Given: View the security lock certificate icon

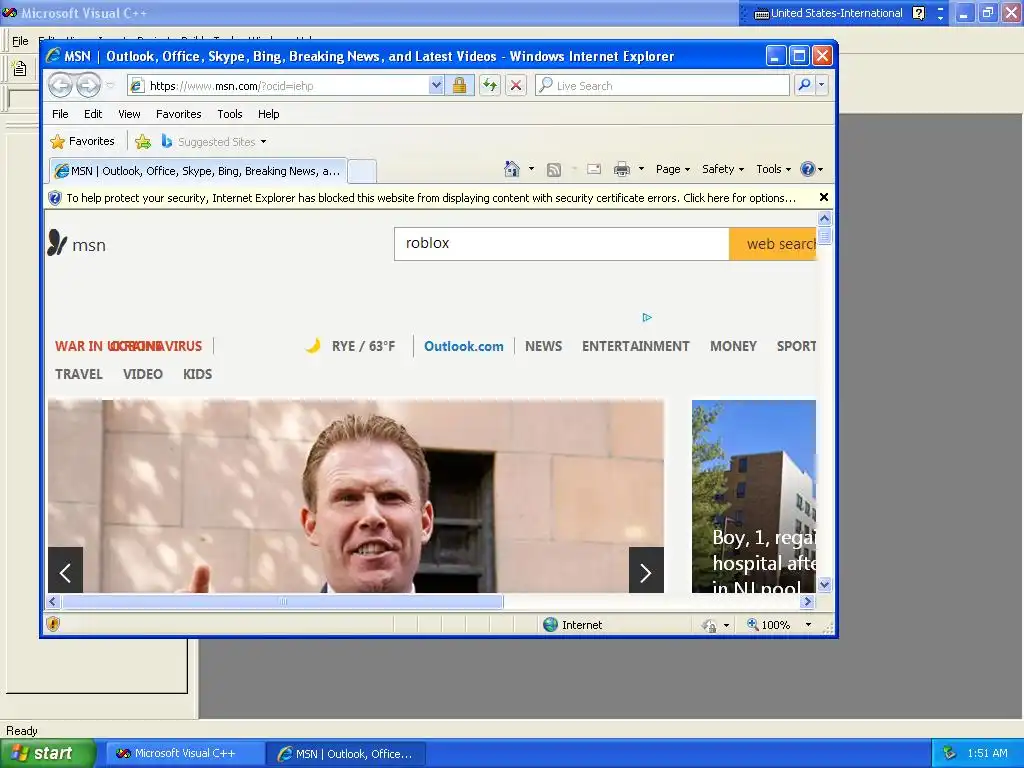Looking at the screenshot, I should pos(460,86).
